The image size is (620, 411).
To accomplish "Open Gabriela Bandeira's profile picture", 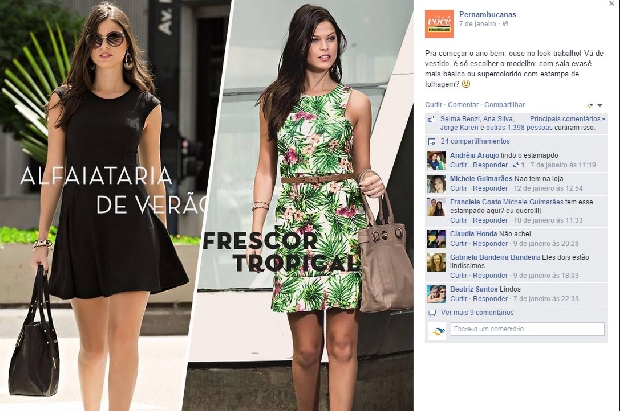I will pos(436,263).
